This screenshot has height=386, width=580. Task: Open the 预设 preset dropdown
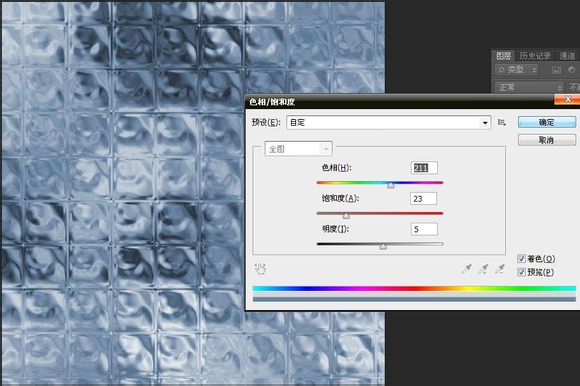(x=388, y=122)
